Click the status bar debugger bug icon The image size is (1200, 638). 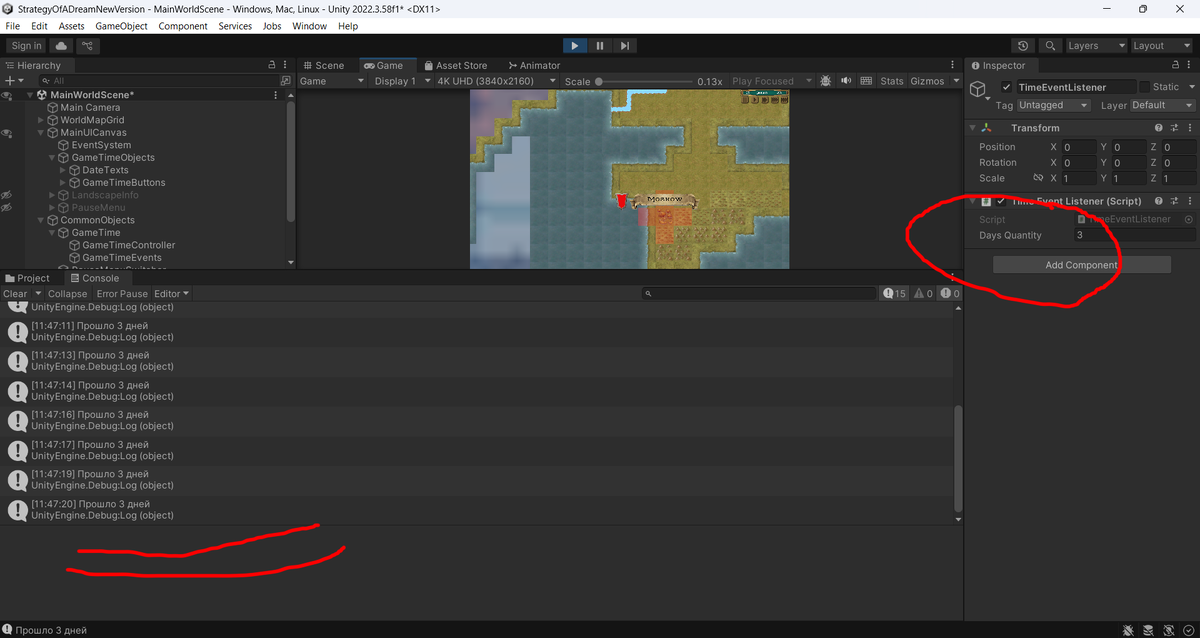1128,630
